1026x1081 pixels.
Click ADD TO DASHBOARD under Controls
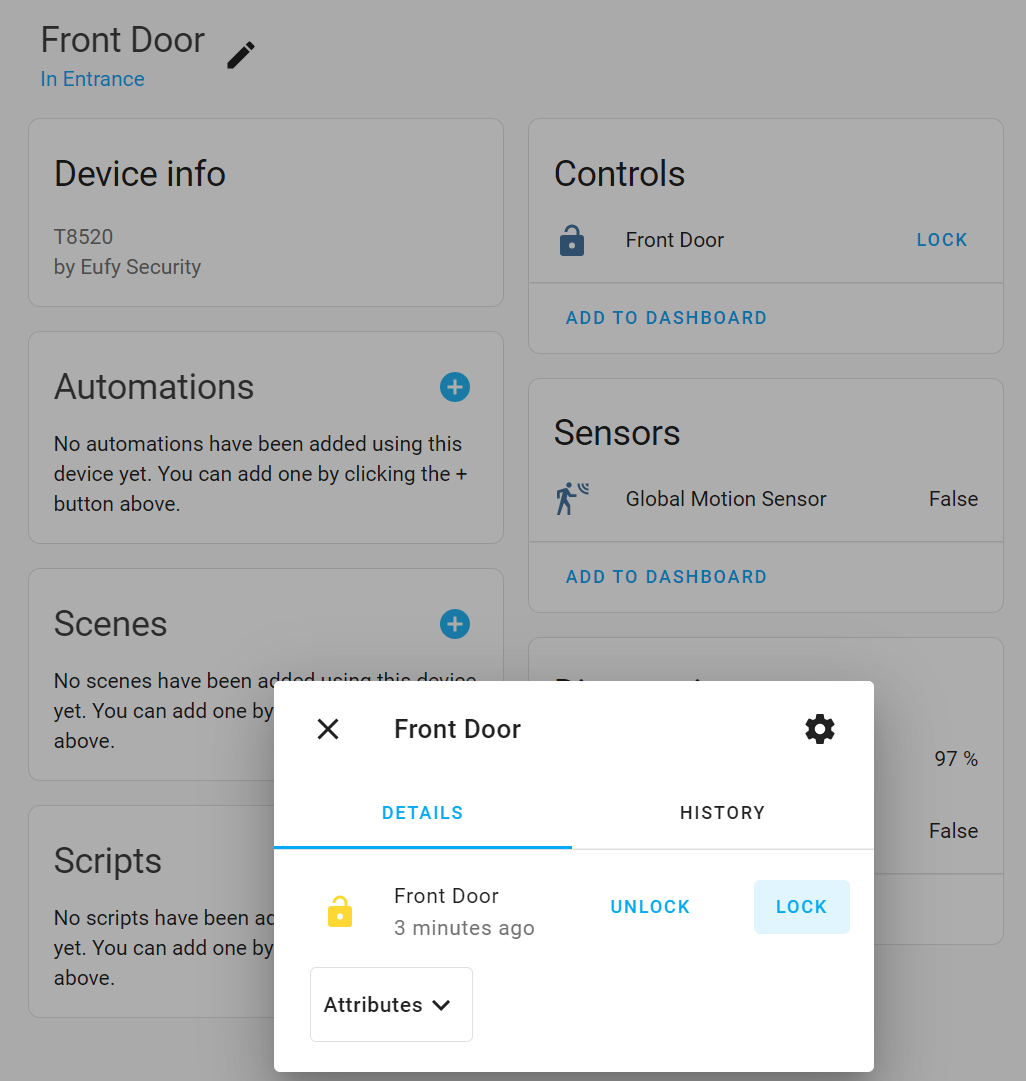[x=666, y=317]
